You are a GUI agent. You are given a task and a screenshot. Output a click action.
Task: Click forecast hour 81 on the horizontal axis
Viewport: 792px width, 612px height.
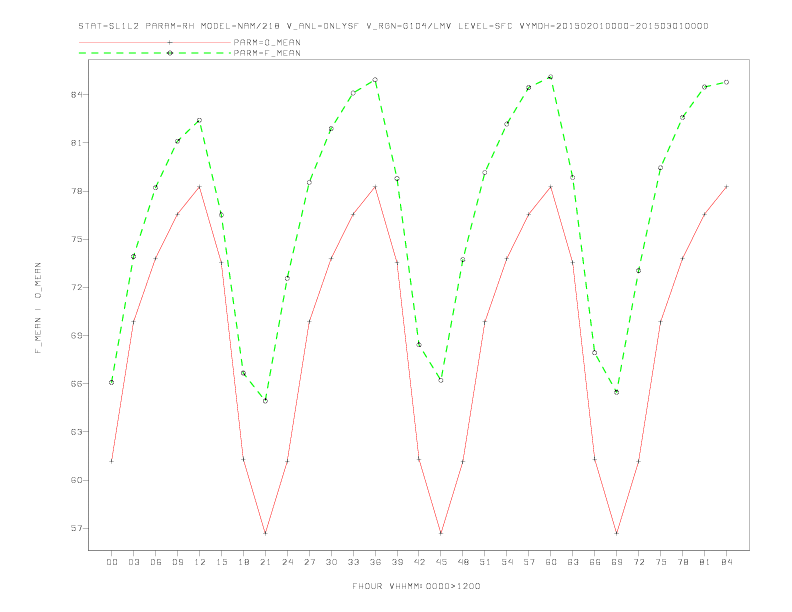point(705,562)
